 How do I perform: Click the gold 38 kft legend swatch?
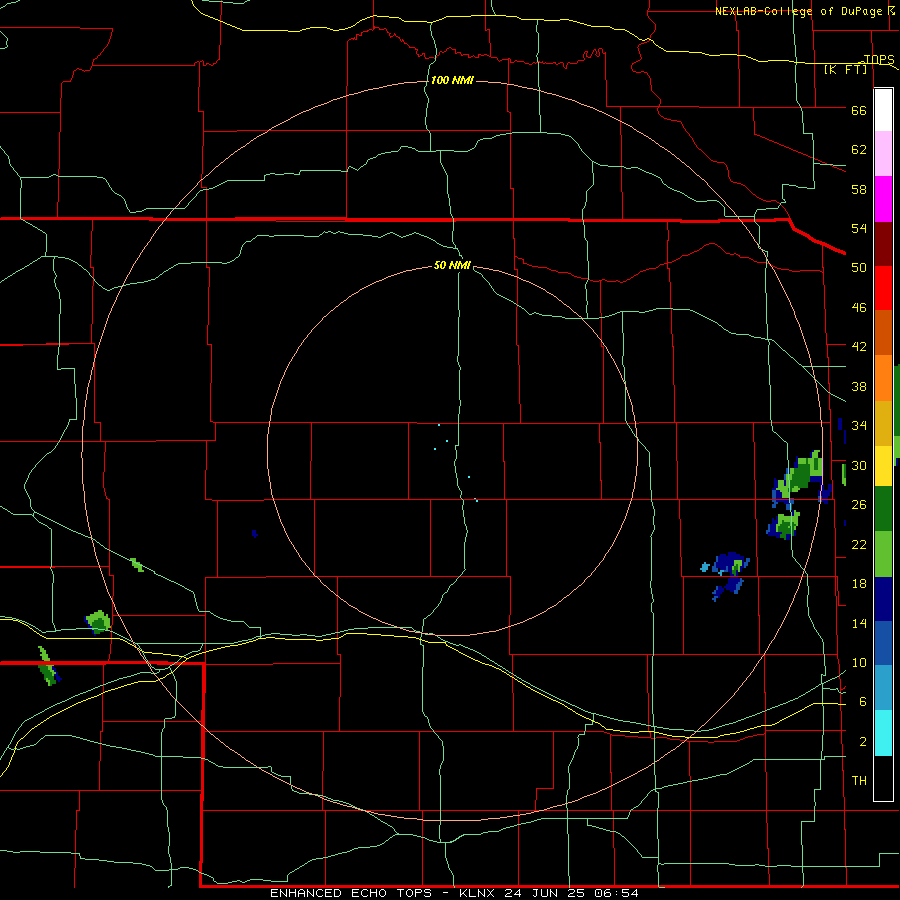coord(883,422)
